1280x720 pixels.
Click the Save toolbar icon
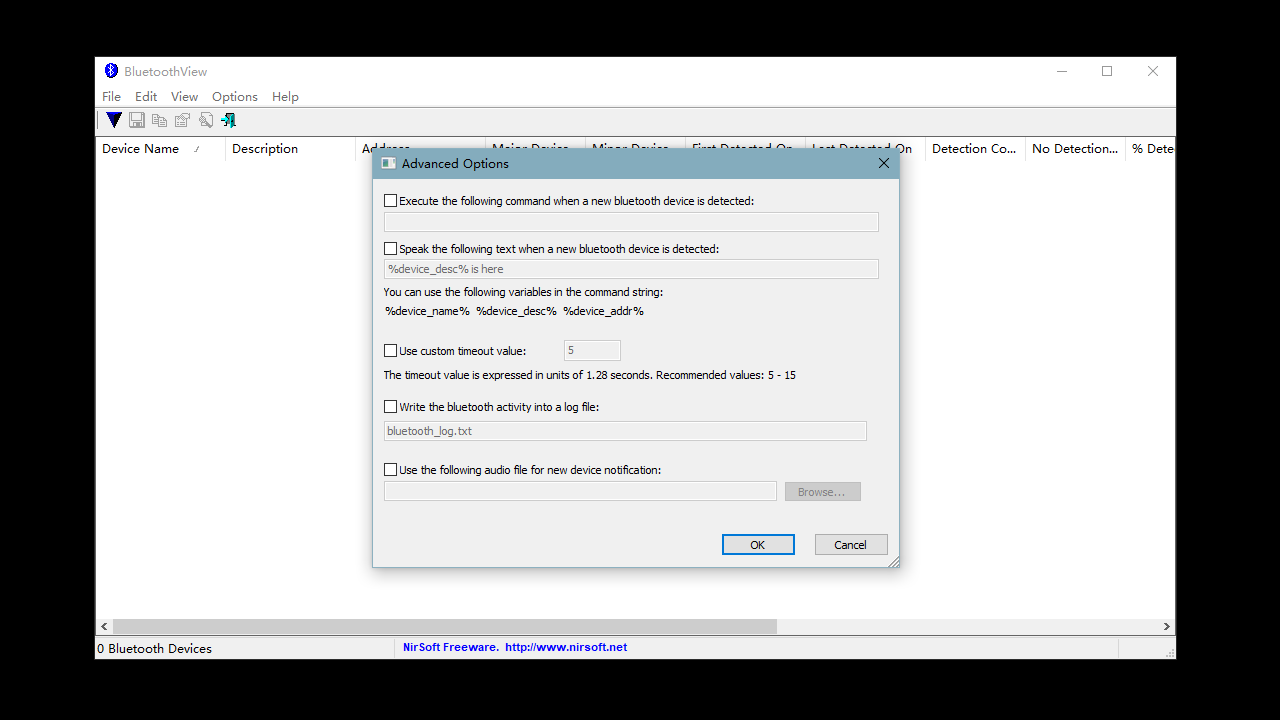click(136, 120)
